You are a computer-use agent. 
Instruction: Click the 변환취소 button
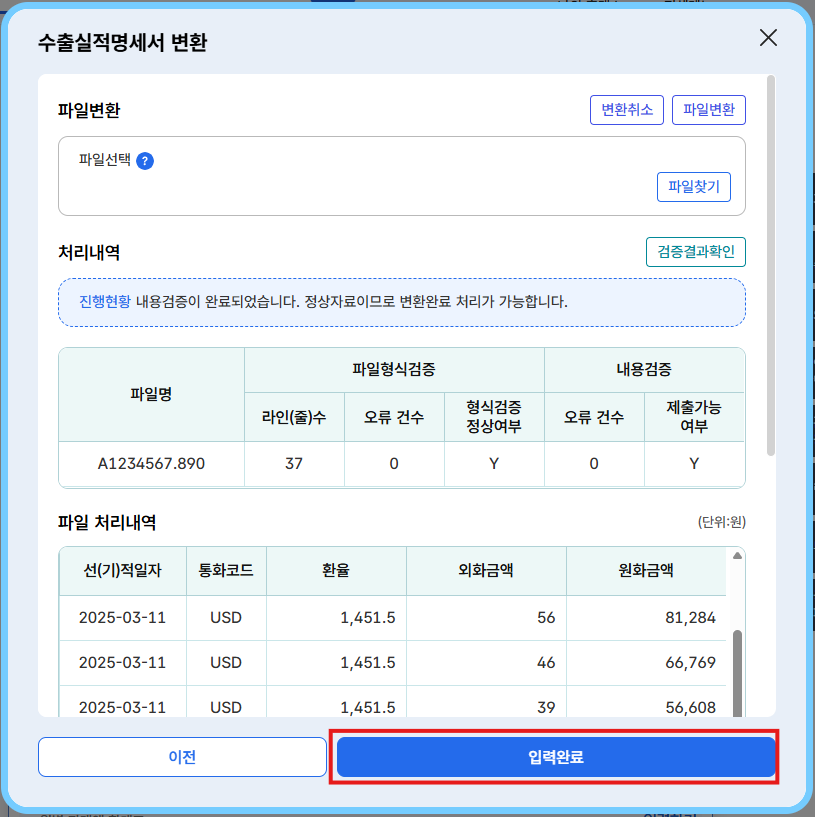(x=626, y=110)
